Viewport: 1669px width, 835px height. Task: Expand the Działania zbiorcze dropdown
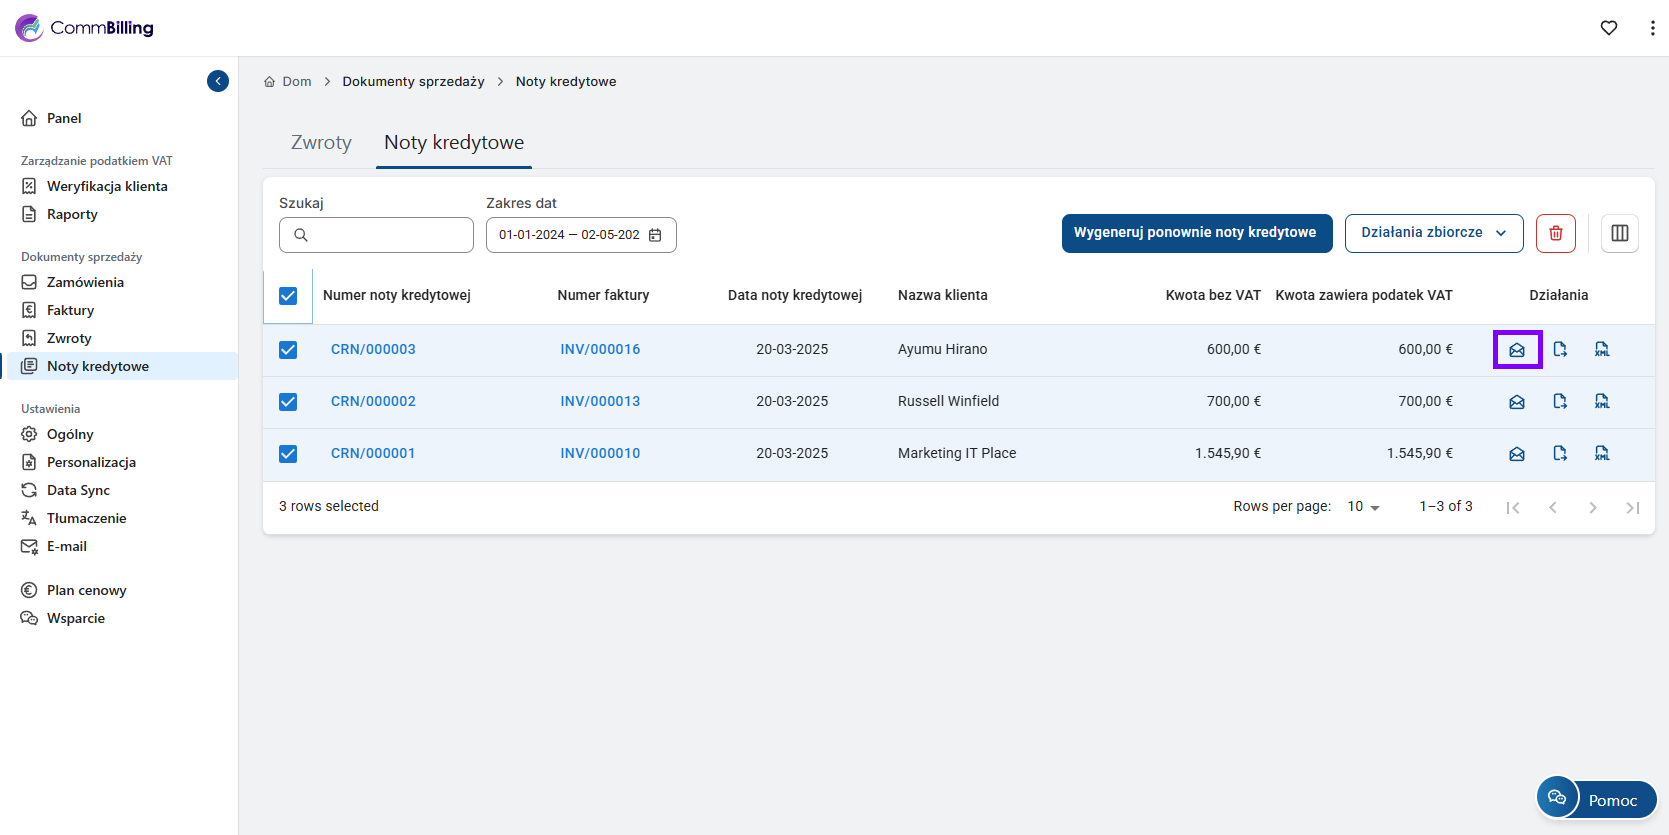(1433, 233)
